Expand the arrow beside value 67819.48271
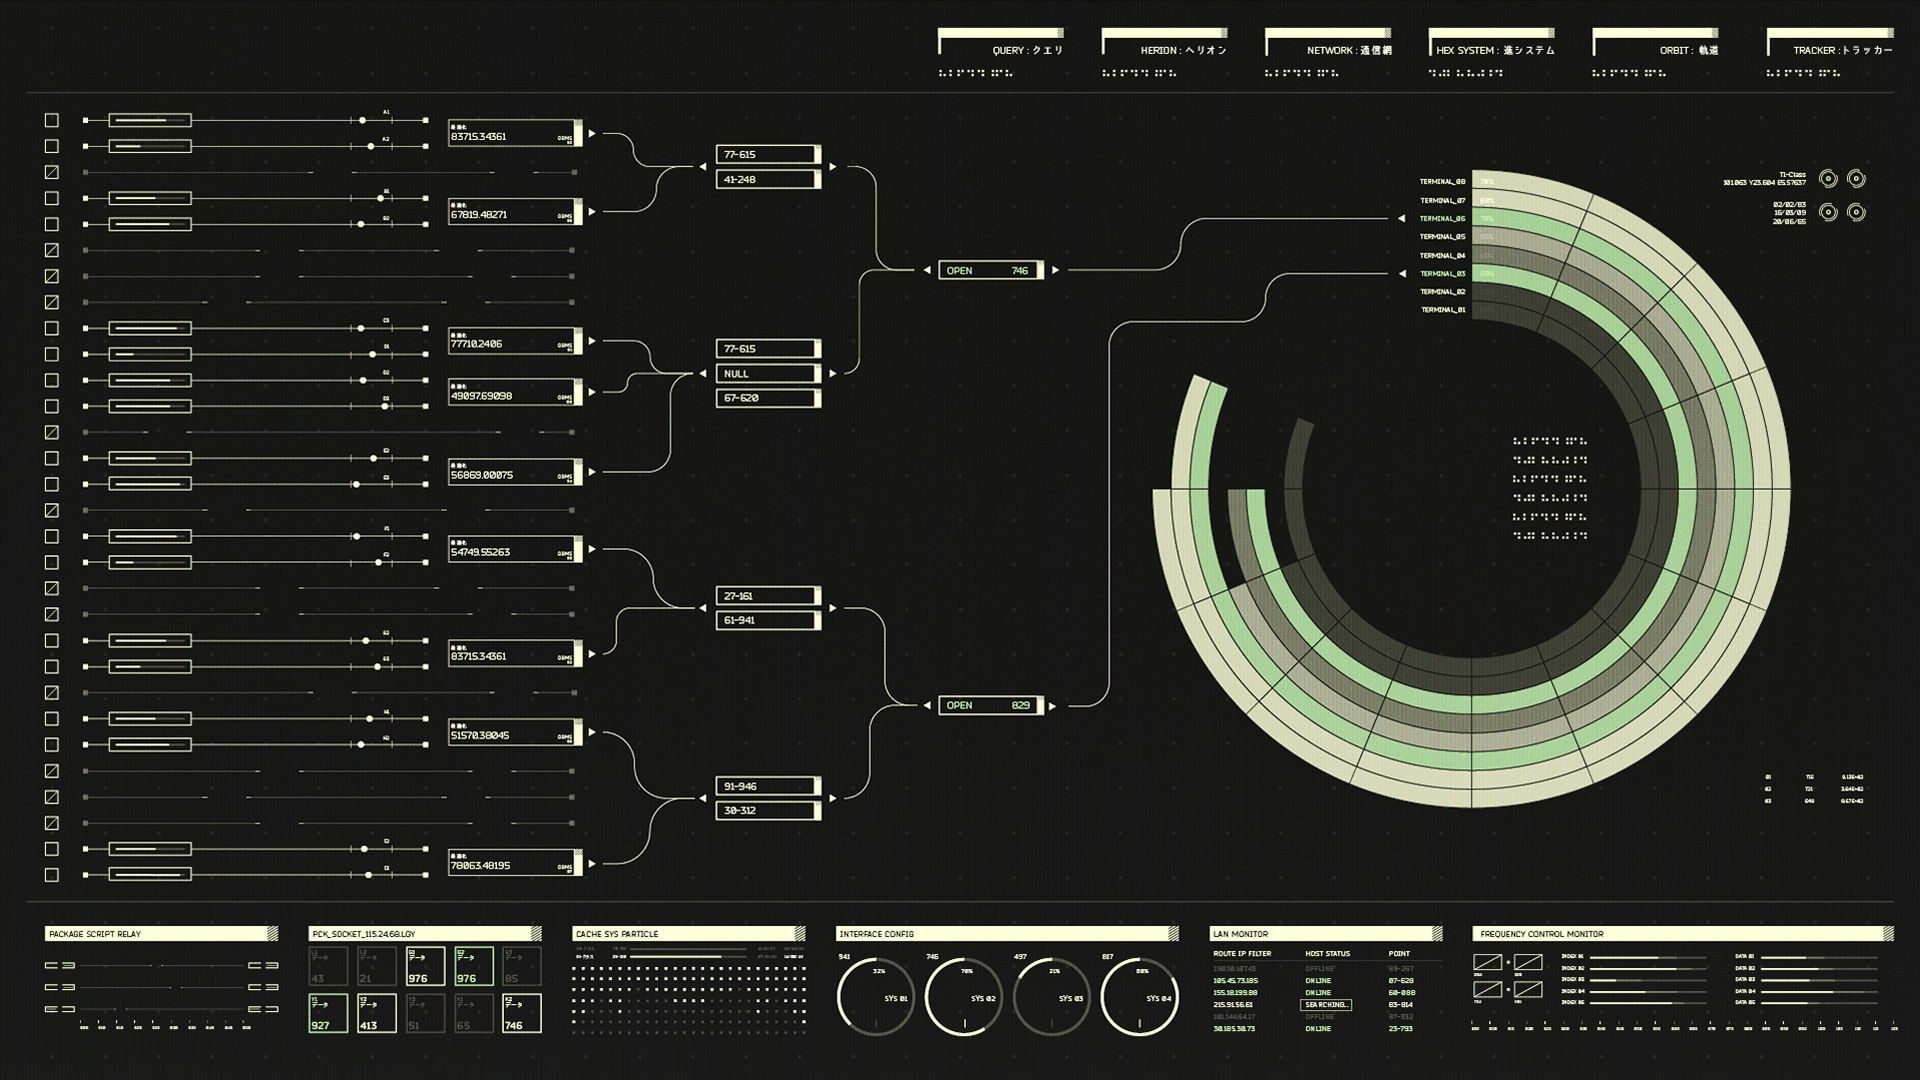Screen dimensions: 1920x1080 click(592, 211)
